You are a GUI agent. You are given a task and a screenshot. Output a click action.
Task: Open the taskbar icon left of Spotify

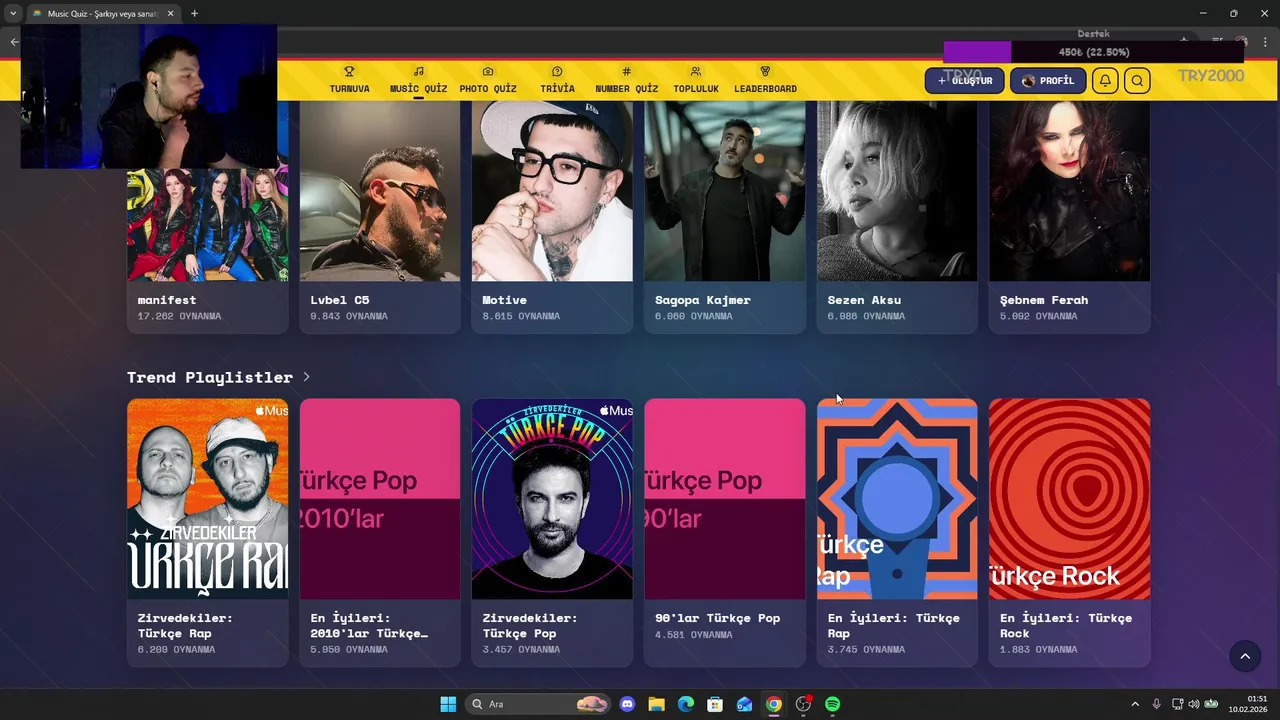click(803, 704)
